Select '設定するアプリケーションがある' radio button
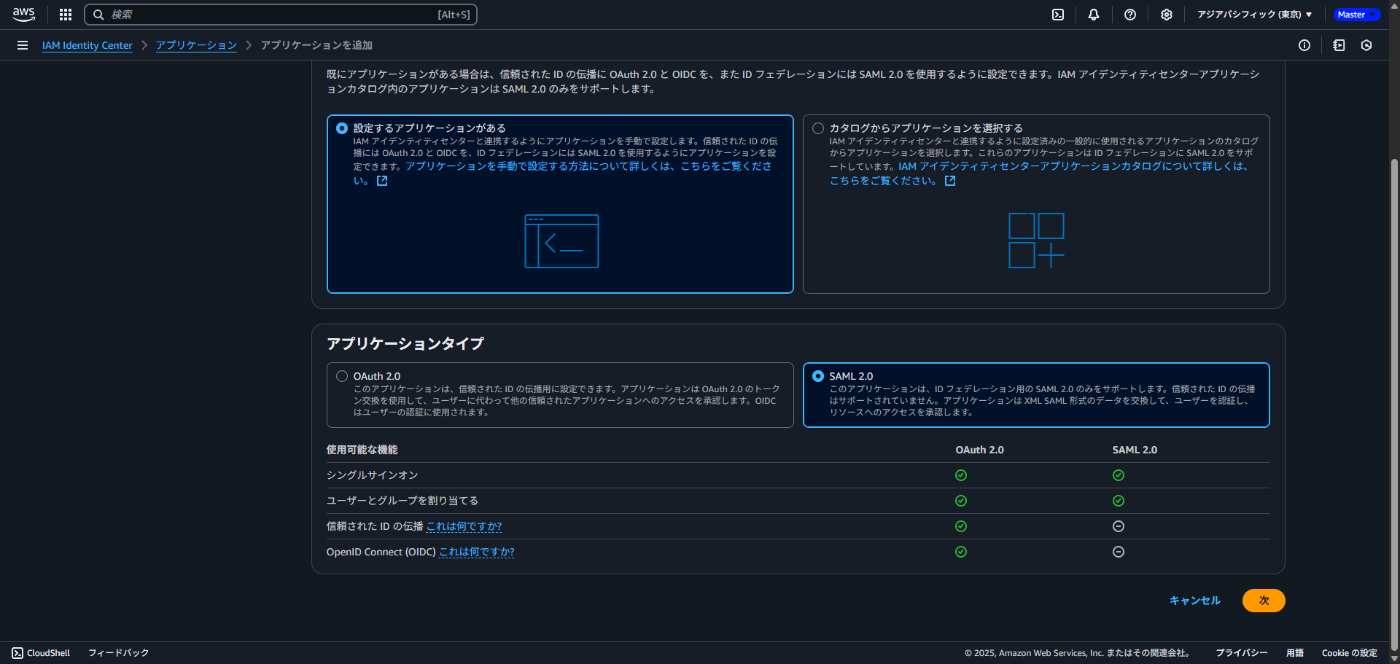1400x664 pixels. click(x=342, y=128)
